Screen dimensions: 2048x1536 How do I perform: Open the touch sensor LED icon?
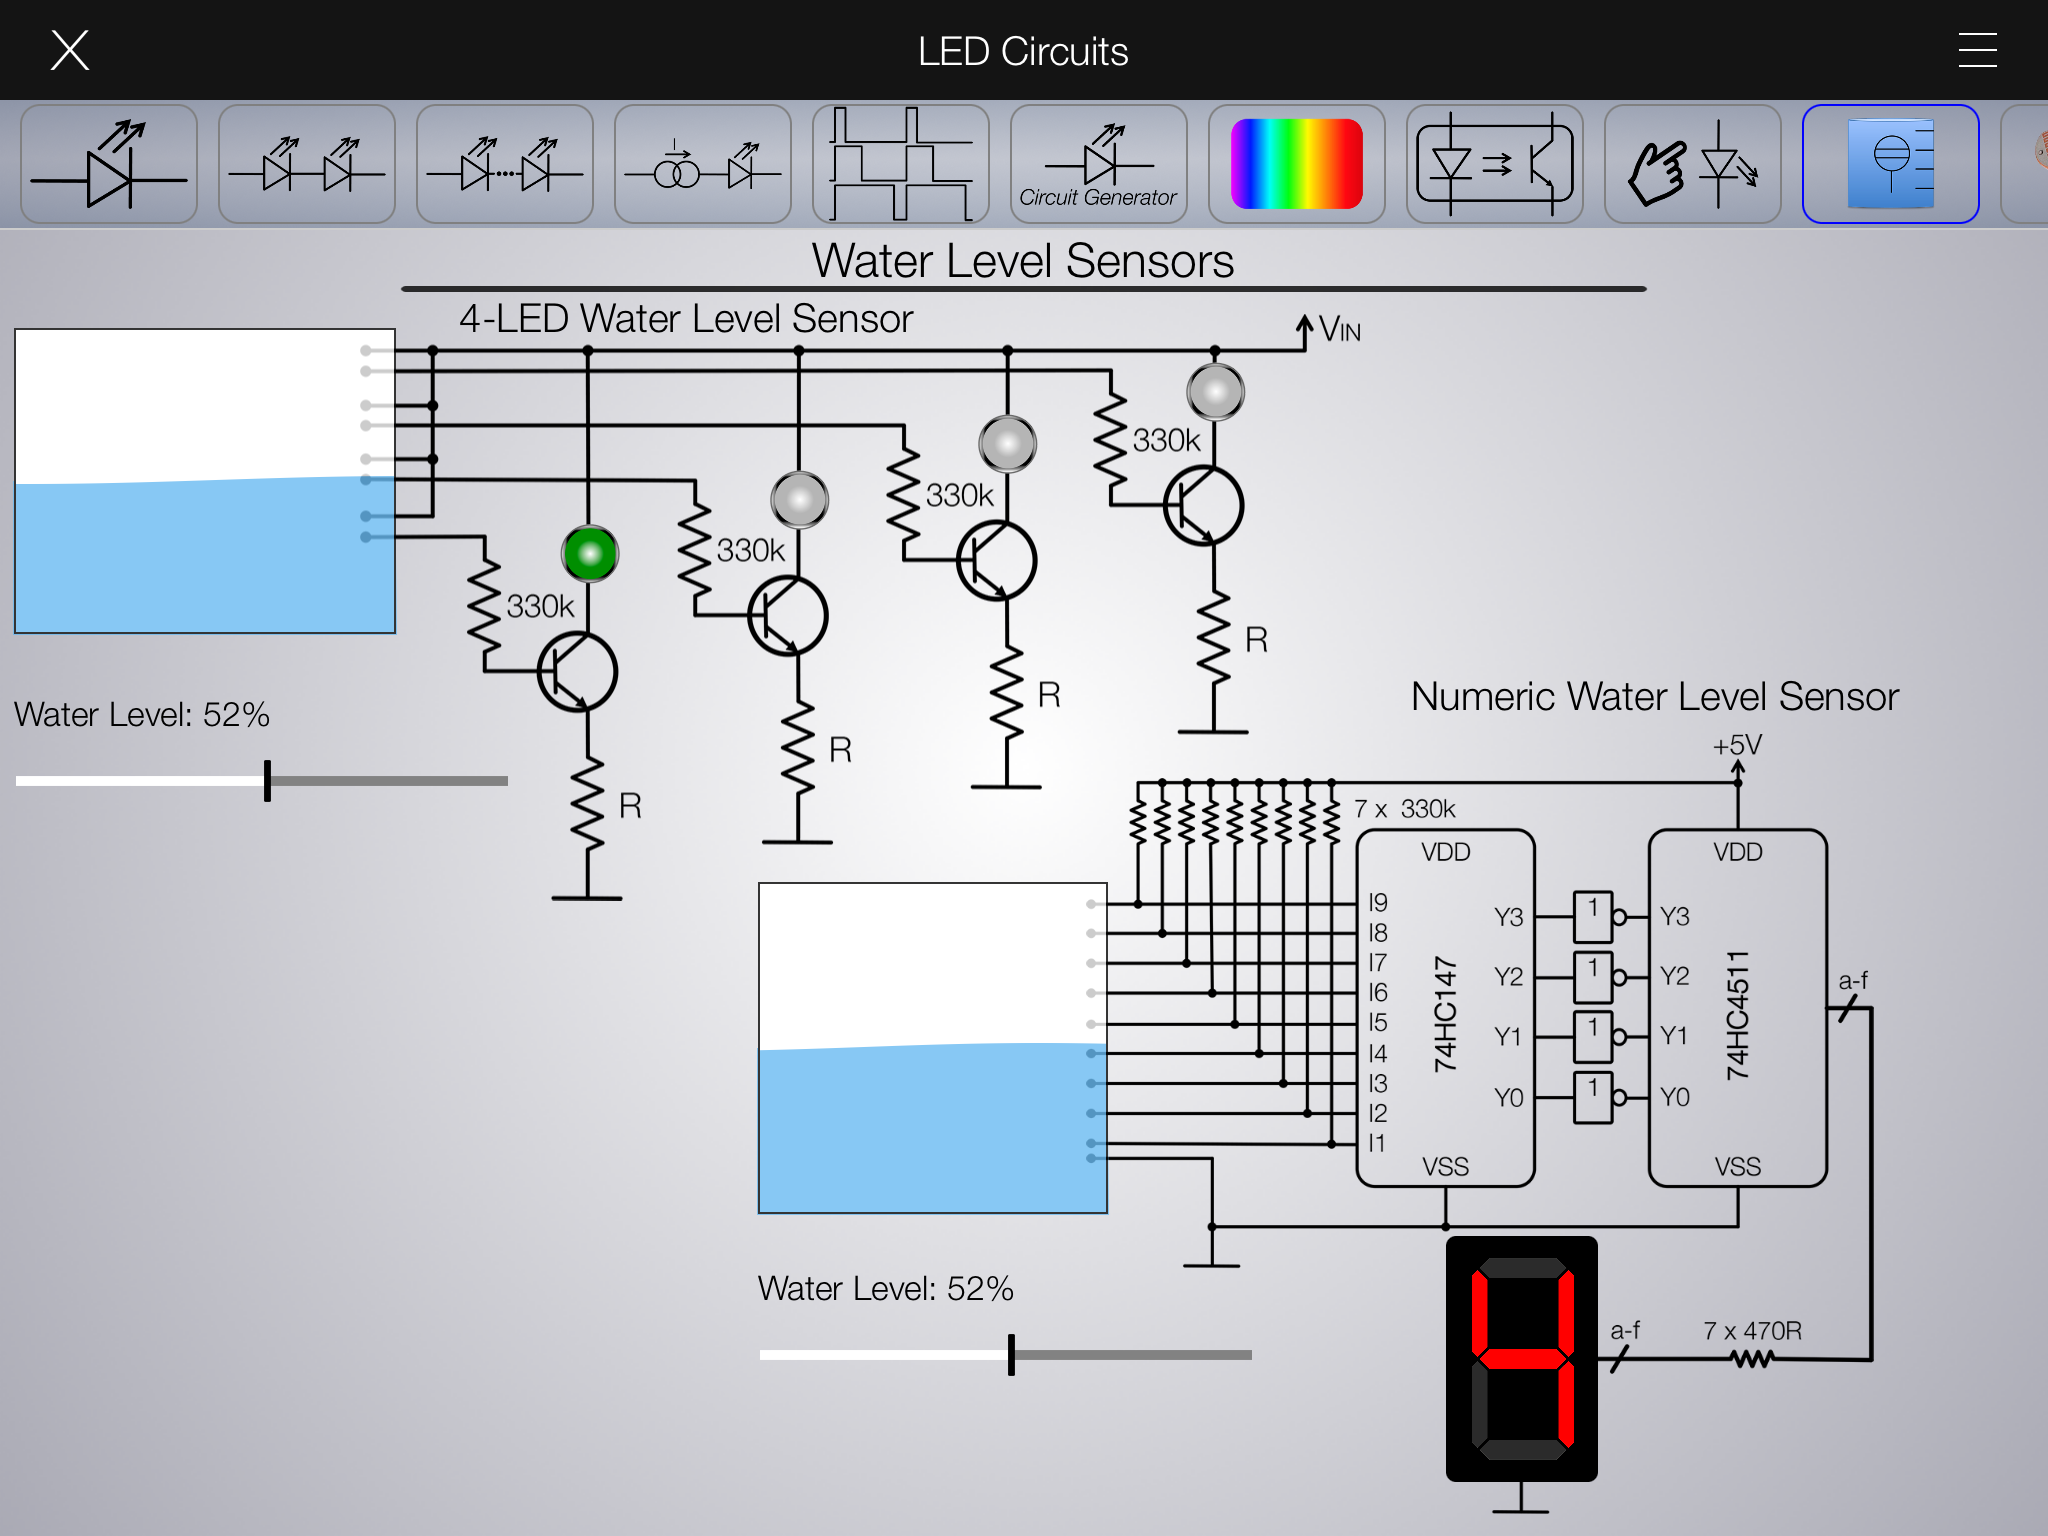pos(1693,164)
